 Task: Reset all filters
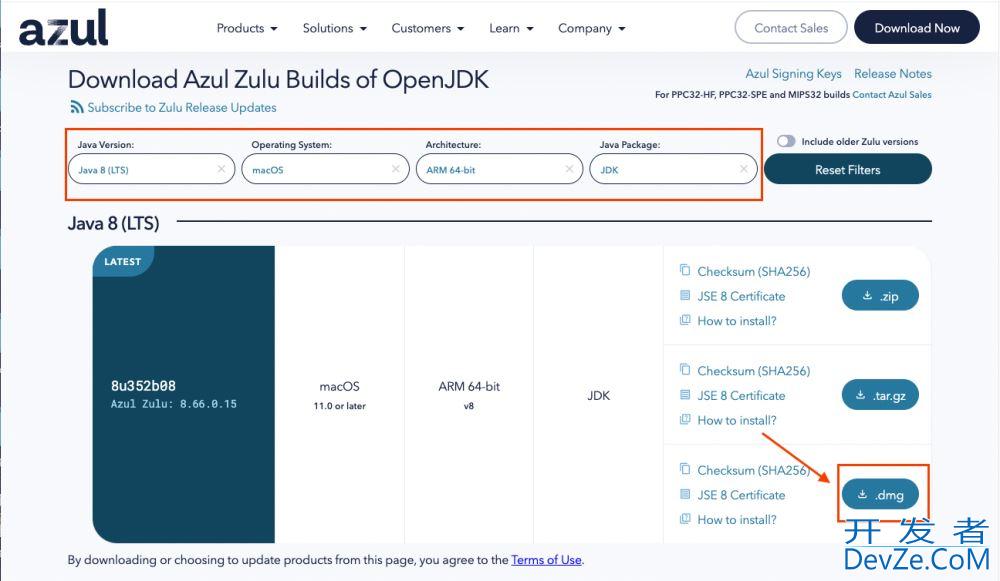(x=848, y=169)
